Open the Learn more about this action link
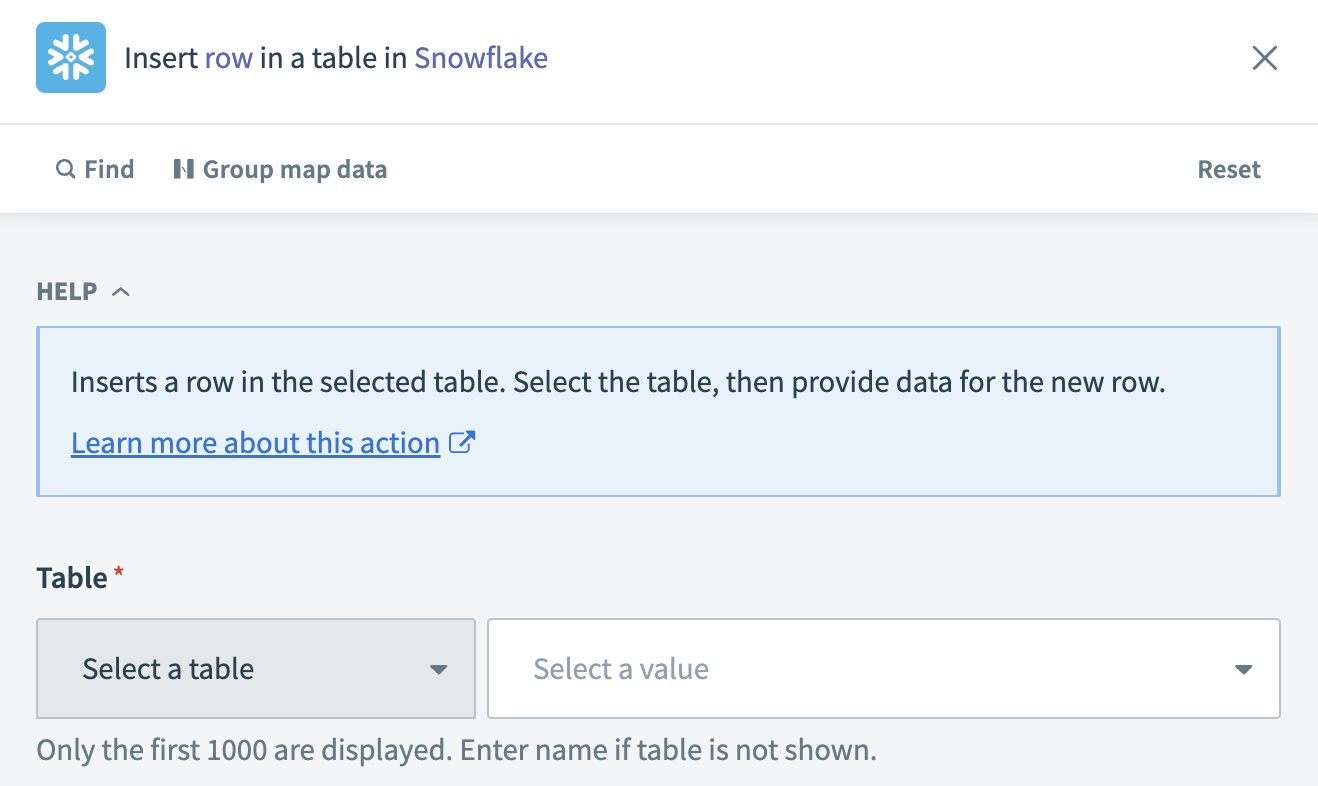Image resolution: width=1318 pixels, height=786 pixels. click(x=255, y=442)
